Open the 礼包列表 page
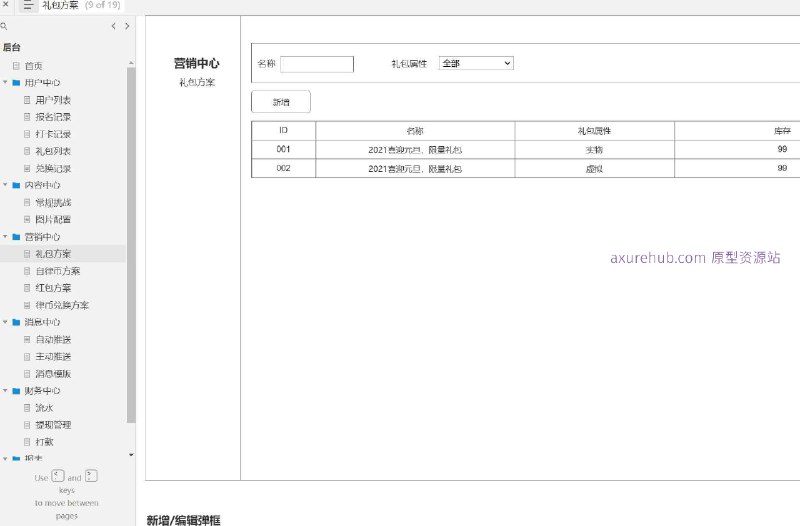Viewport: 800px width, 526px height. (53, 151)
